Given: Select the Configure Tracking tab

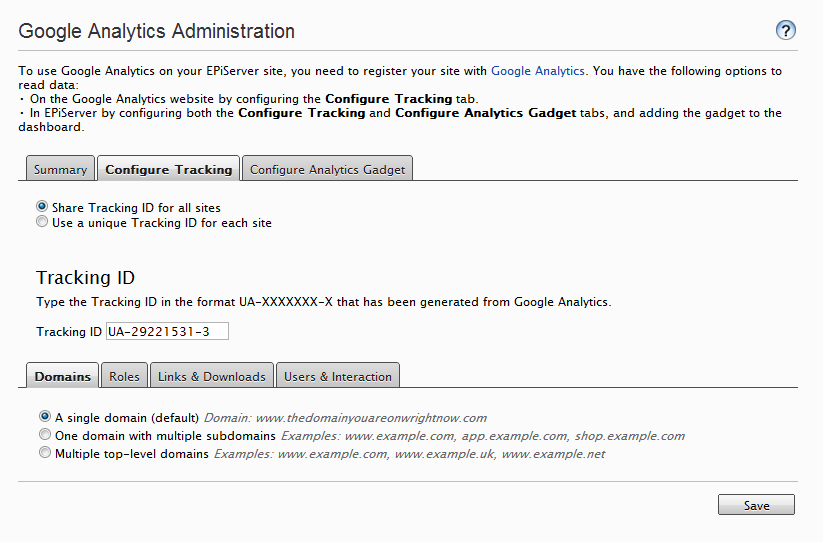Looking at the screenshot, I should [x=168, y=169].
